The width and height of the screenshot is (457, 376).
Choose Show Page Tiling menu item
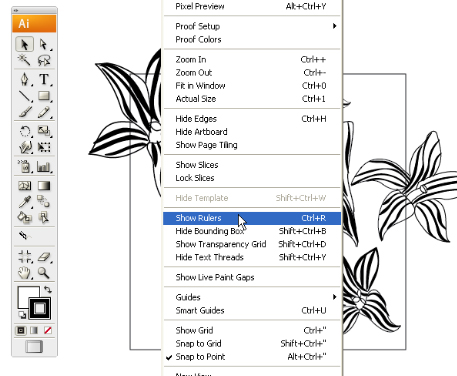(252, 145)
